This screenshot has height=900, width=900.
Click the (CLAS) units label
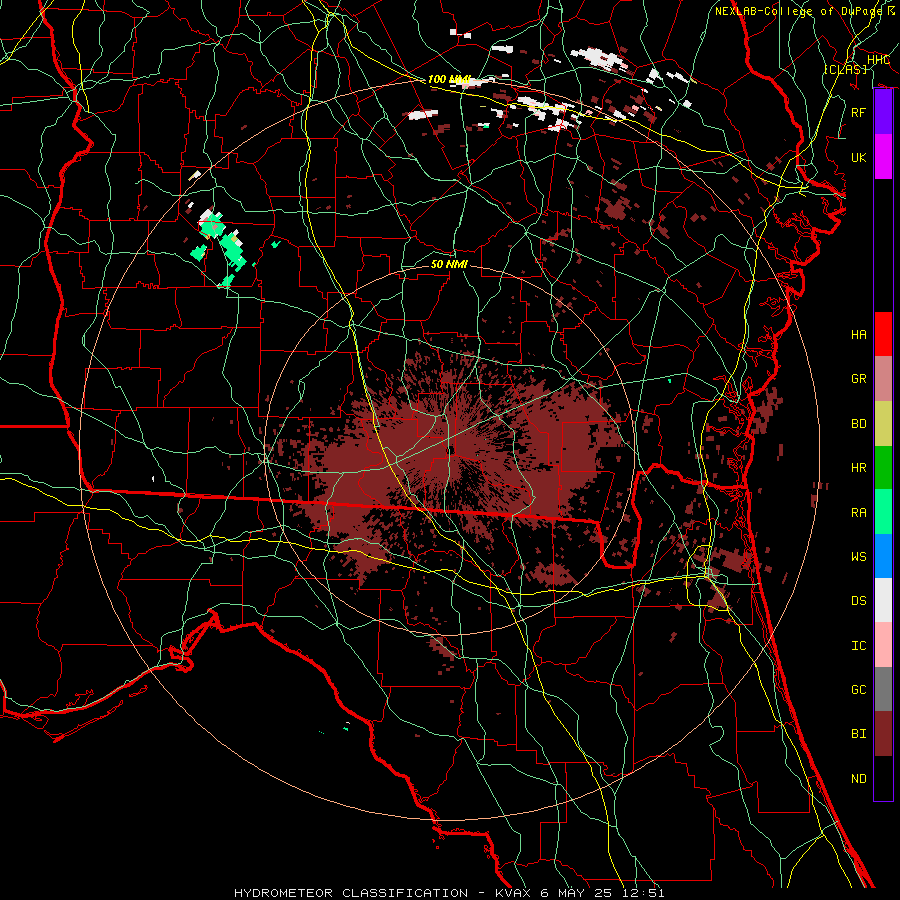tap(845, 69)
